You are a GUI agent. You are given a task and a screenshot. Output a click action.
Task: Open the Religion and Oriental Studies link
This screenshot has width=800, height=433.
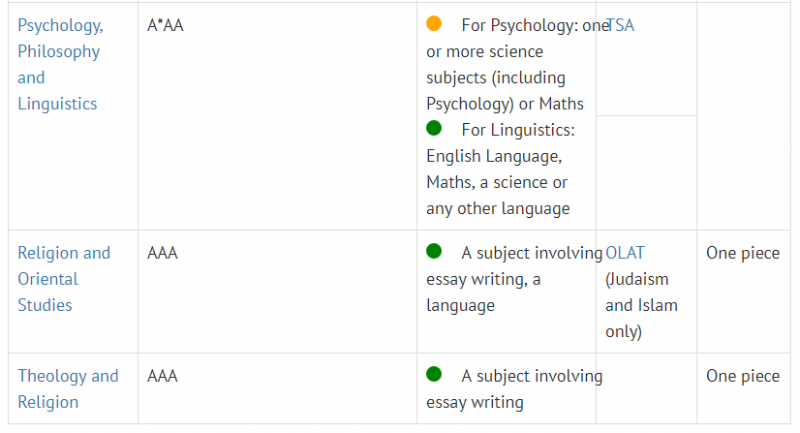point(64,279)
